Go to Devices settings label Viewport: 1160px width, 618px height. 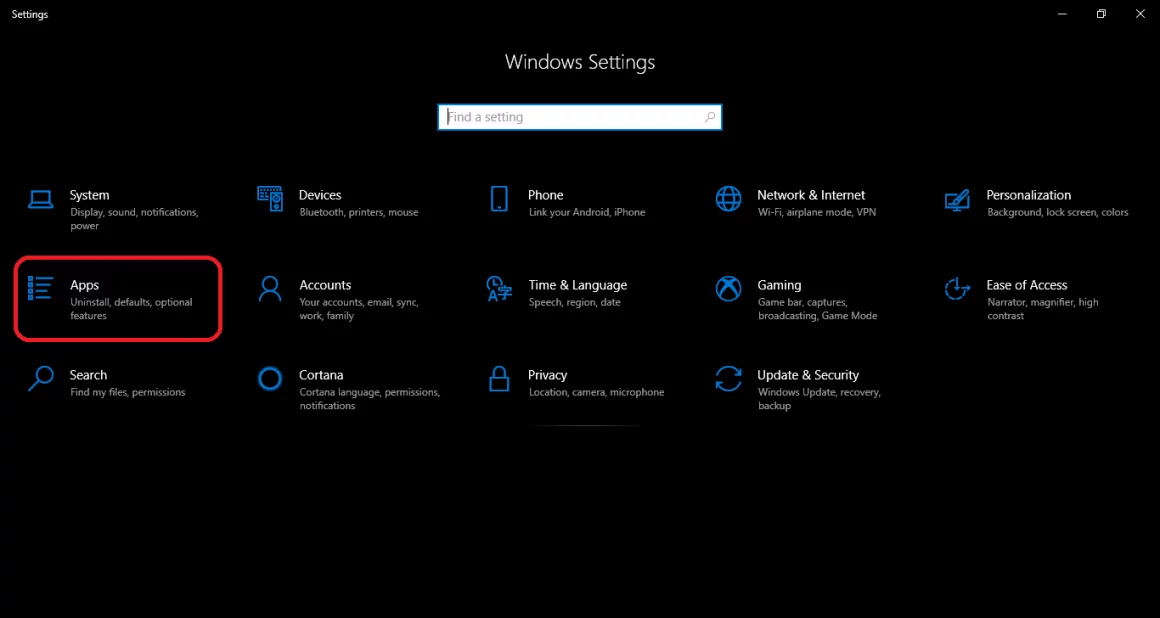coord(320,195)
